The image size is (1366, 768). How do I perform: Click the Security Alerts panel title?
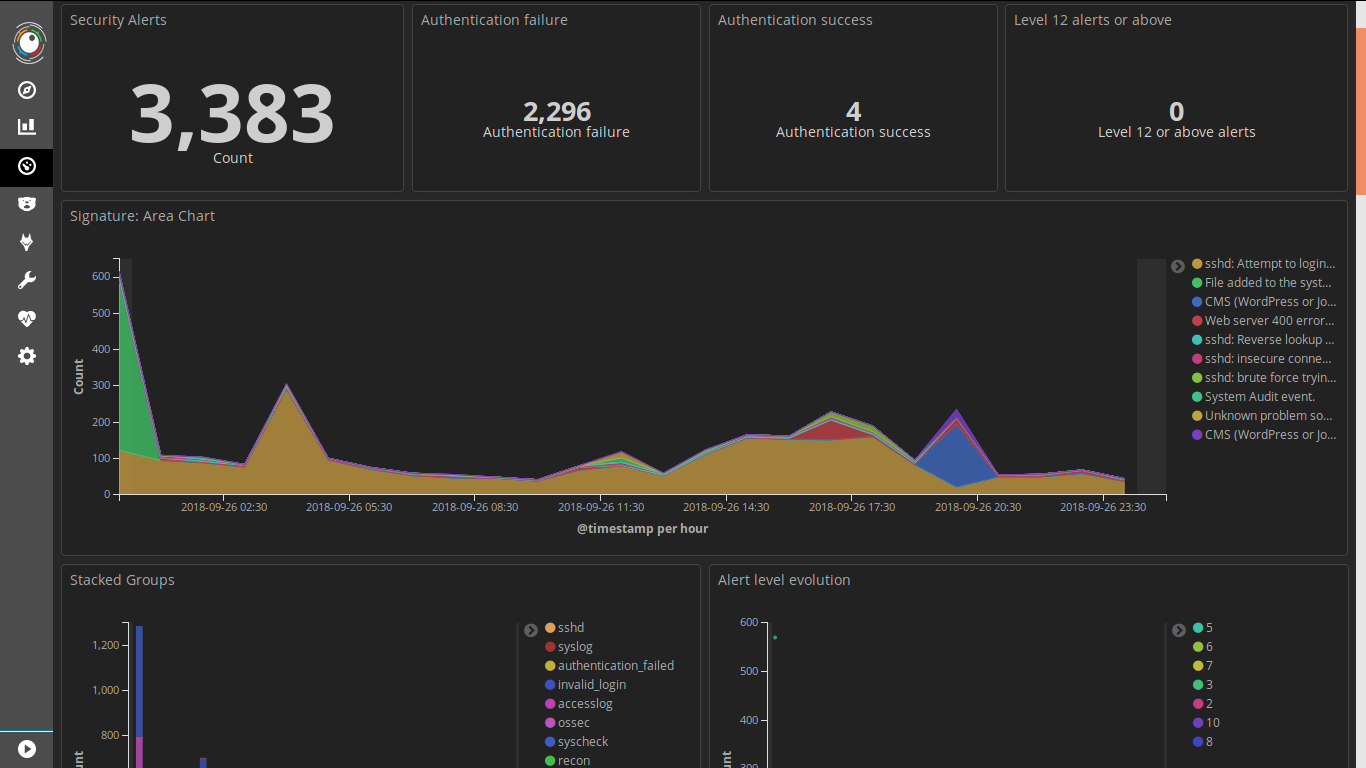[x=118, y=20]
